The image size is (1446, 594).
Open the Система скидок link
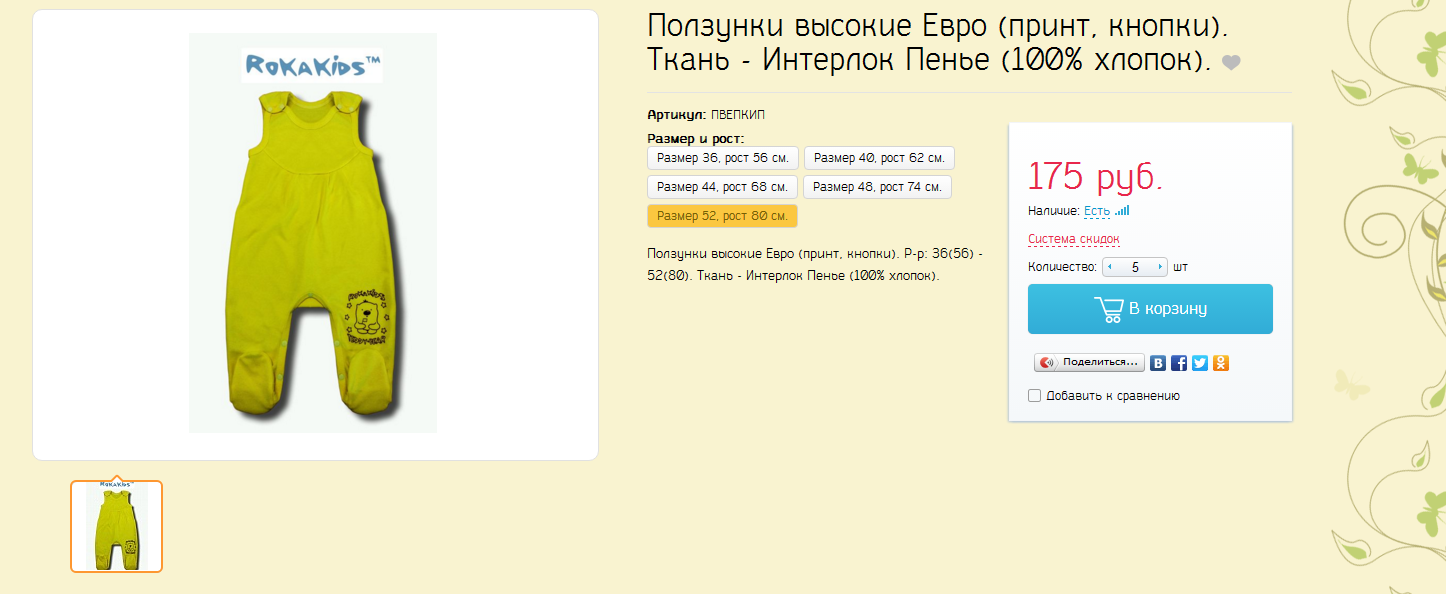(1074, 239)
